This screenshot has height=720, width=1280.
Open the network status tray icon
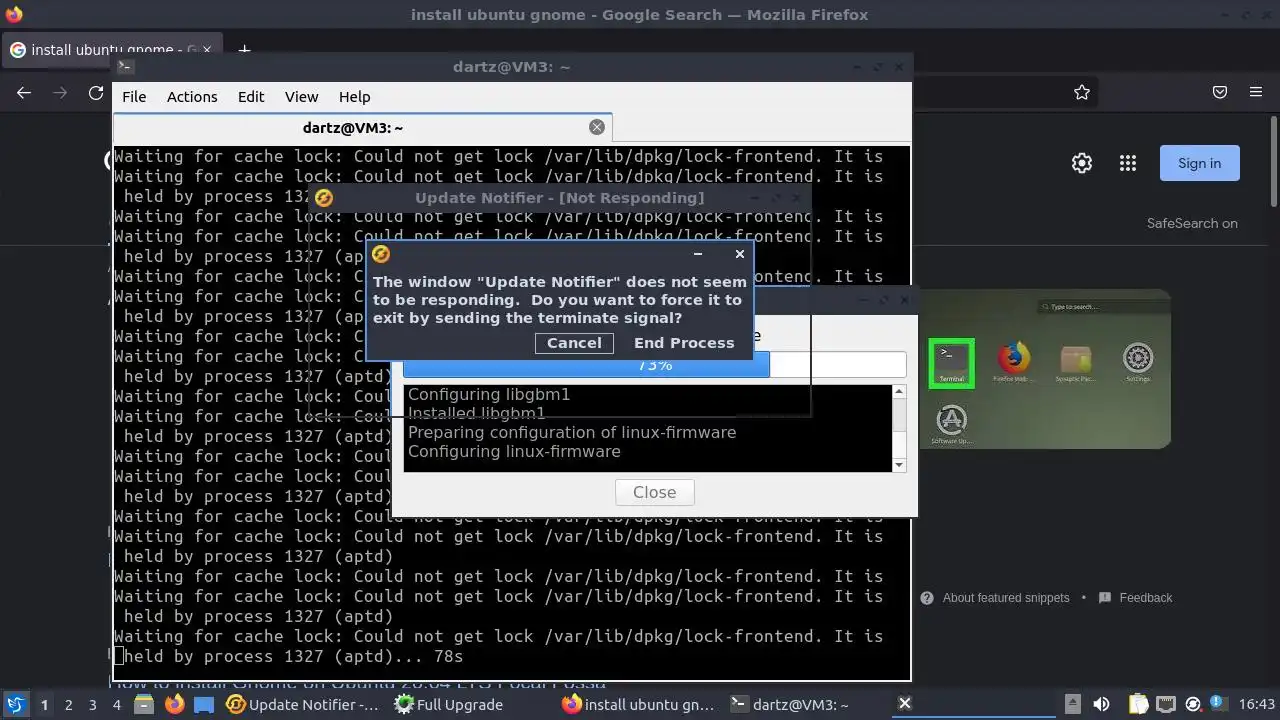[x=1166, y=704]
